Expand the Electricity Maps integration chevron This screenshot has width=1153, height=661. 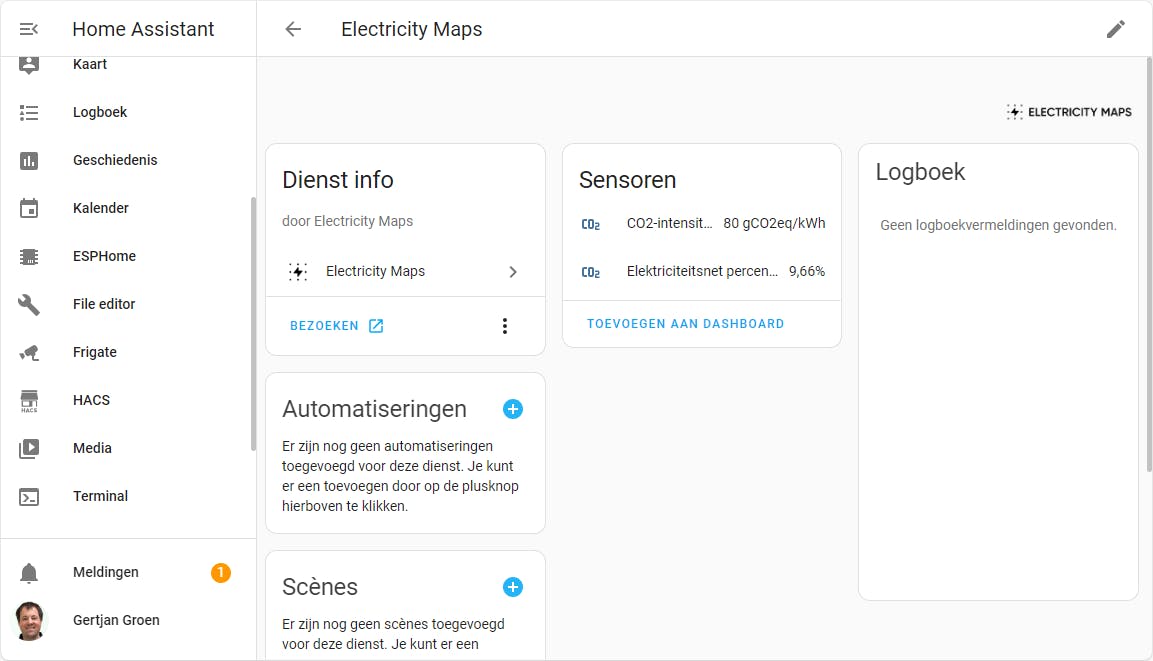pos(513,272)
